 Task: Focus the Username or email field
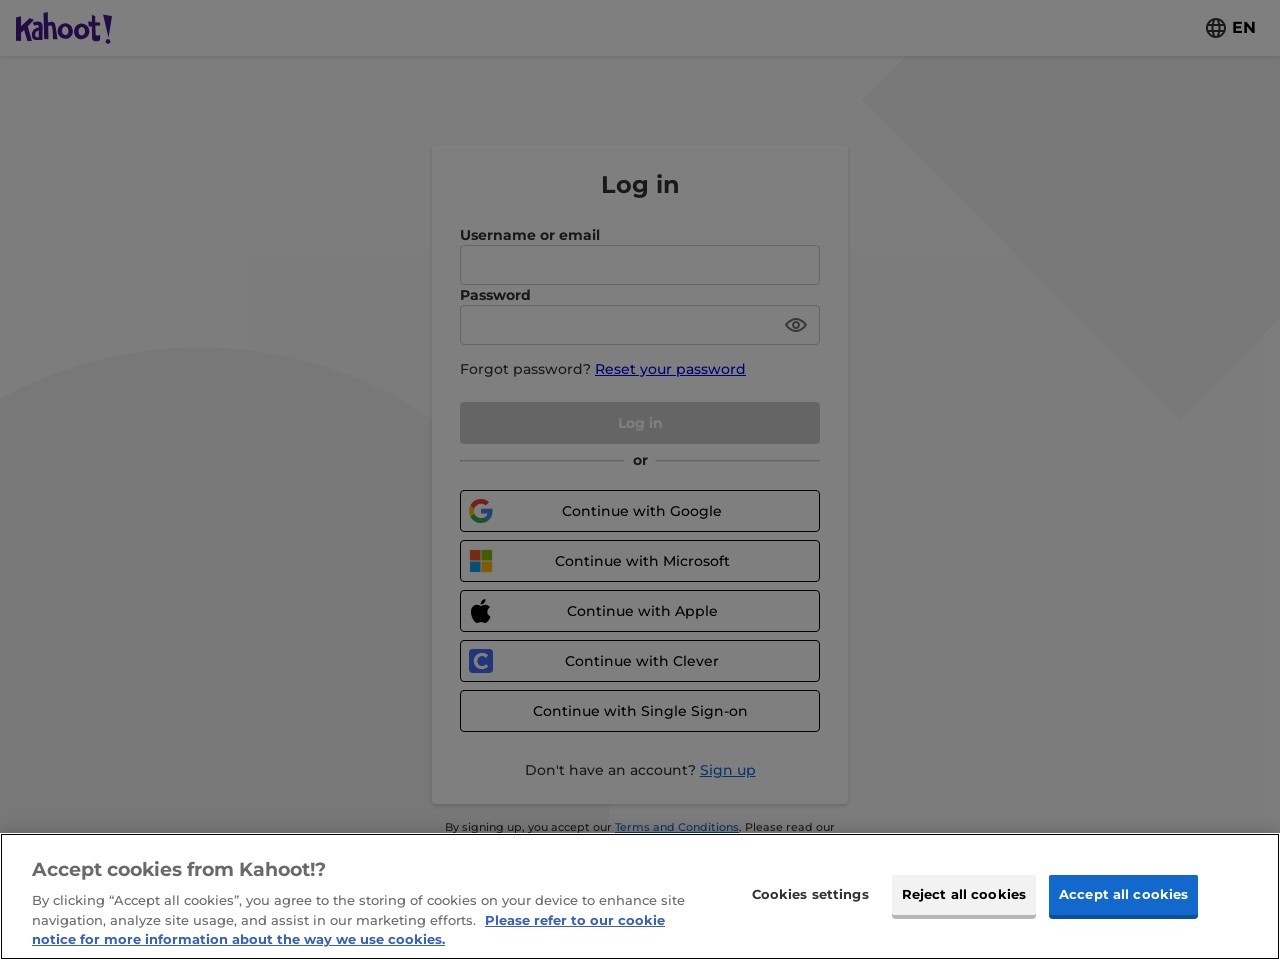(640, 265)
